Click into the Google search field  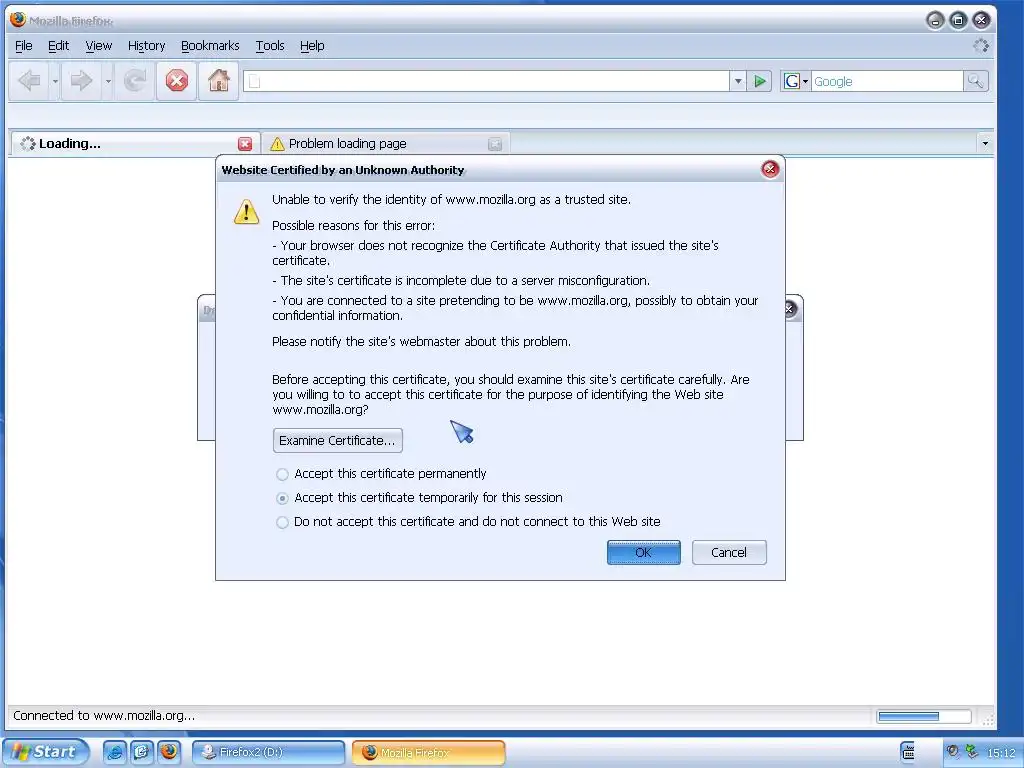coord(887,81)
